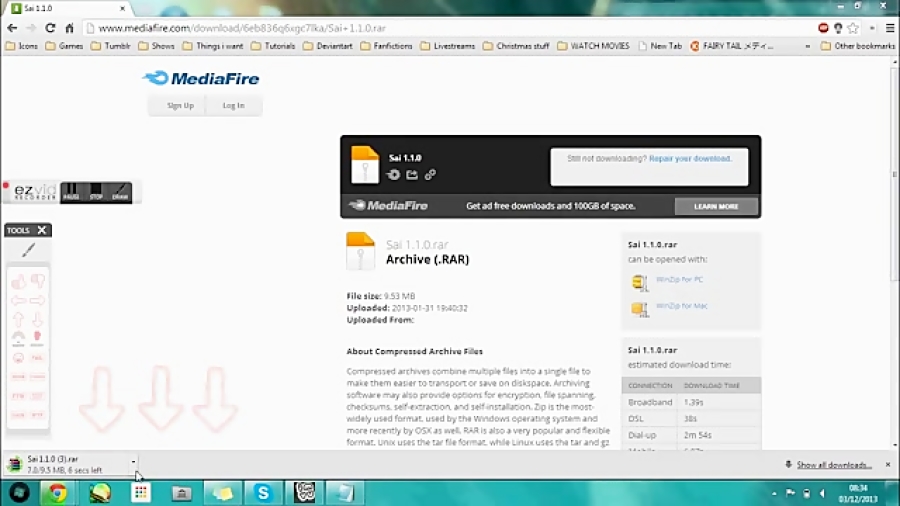
Task: Click the Chrome taskbar icon
Action: pos(57,493)
